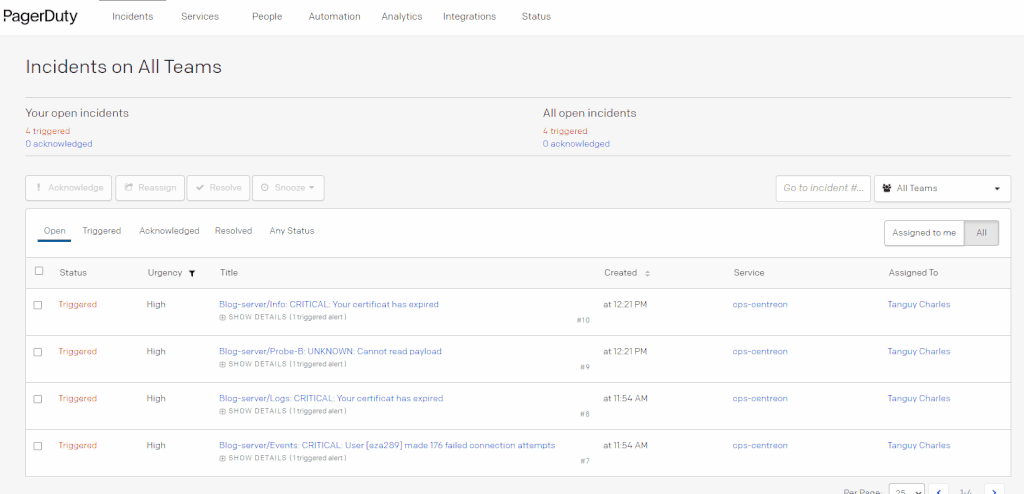Click the Title column header
1024x494 pixels.
(x=229, y=273)
